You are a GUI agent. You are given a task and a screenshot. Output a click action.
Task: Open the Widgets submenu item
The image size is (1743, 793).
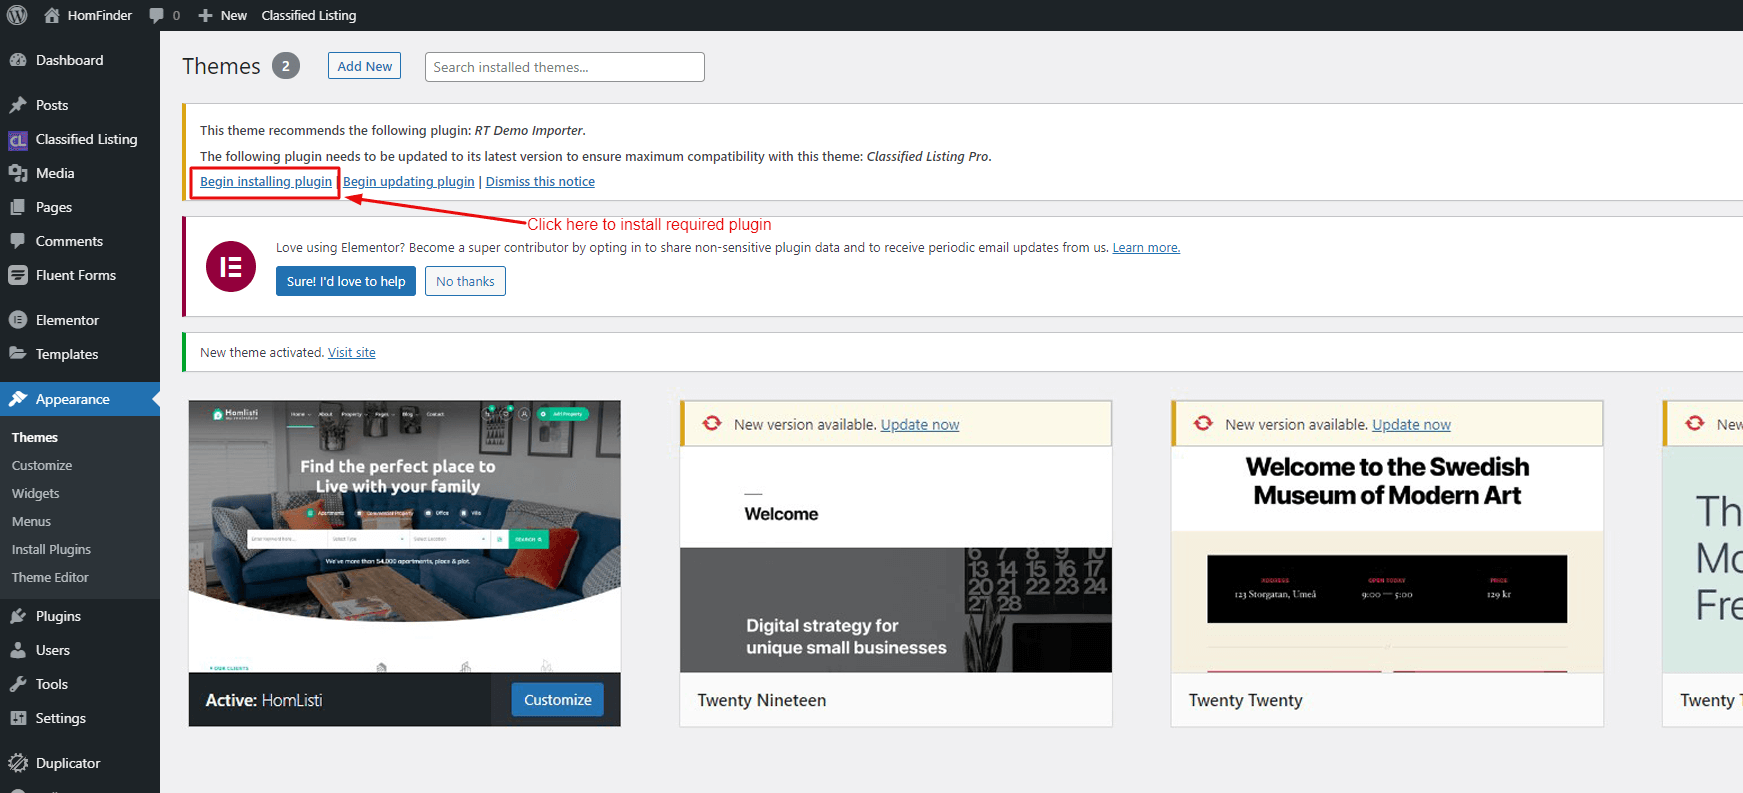click(36, 493)
